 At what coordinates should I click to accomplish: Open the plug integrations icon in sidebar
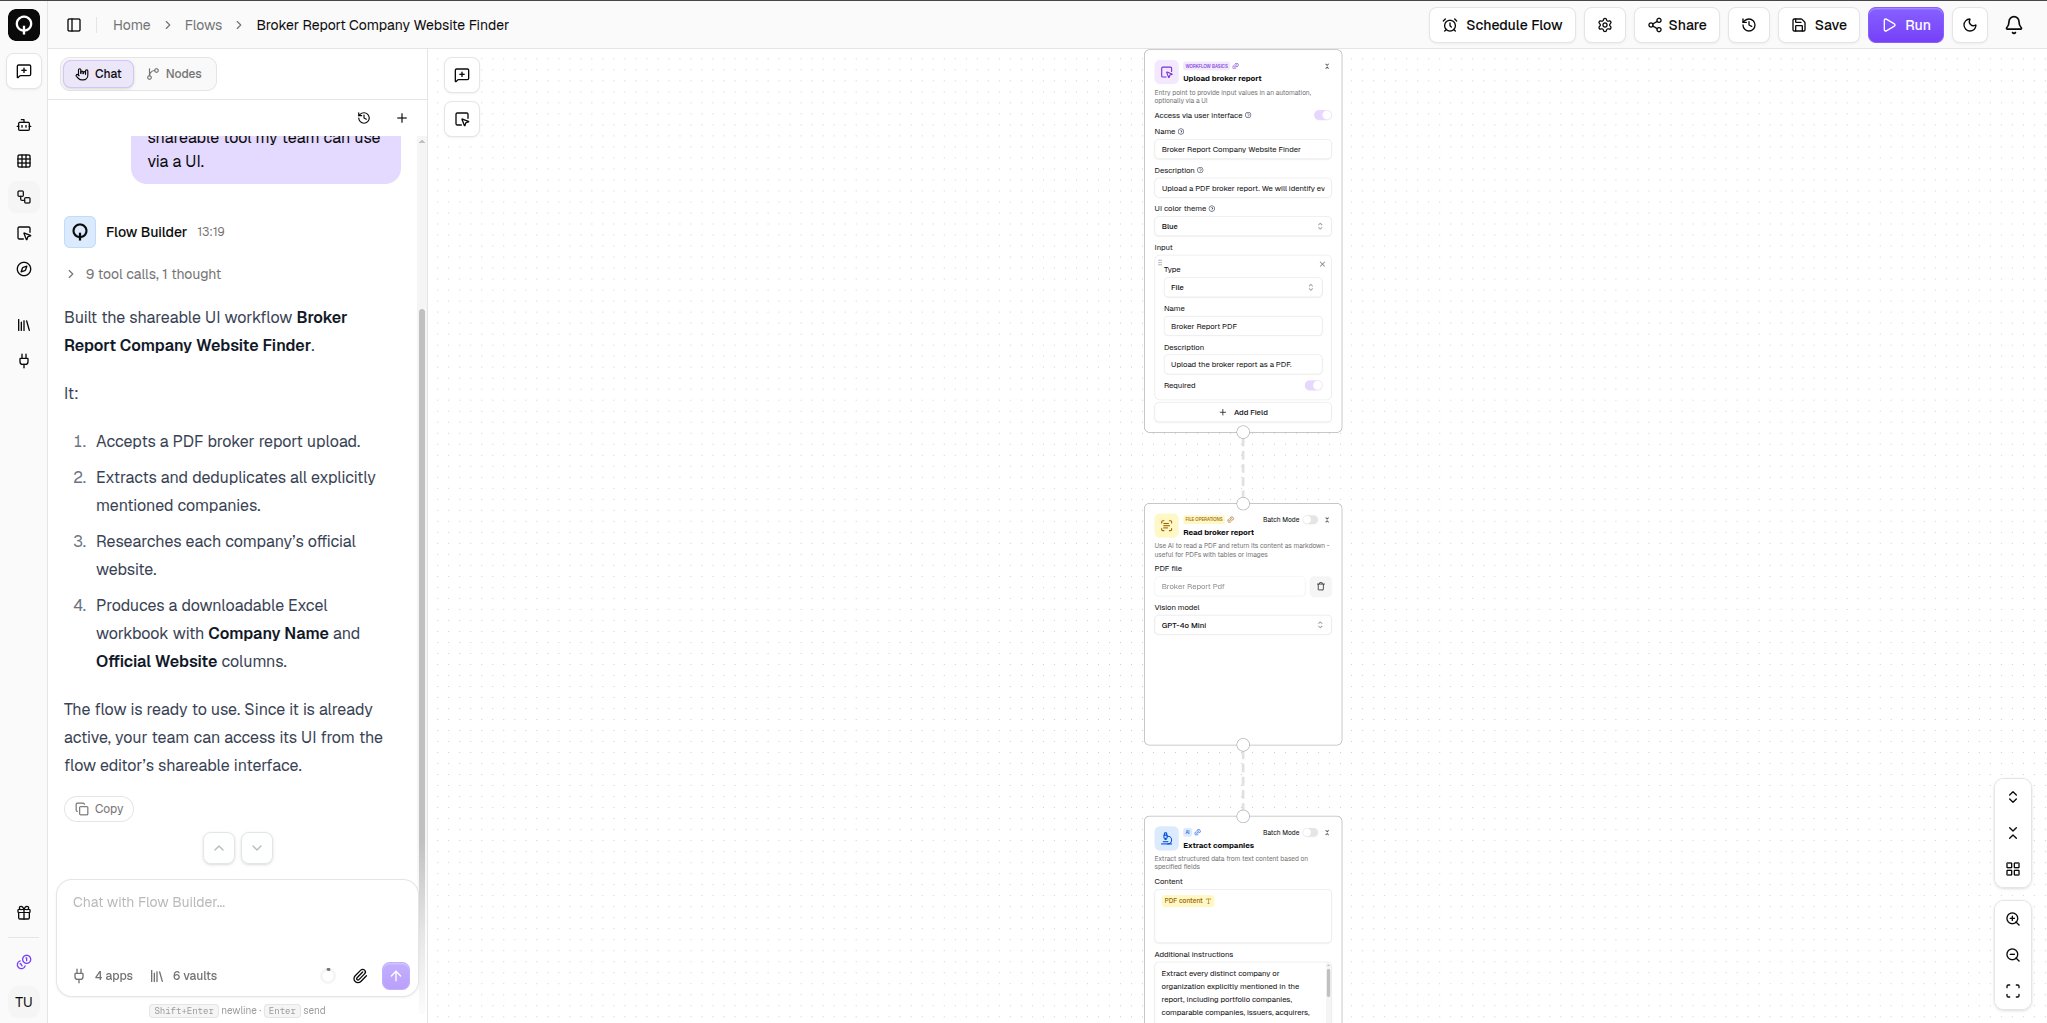[24, 361]
